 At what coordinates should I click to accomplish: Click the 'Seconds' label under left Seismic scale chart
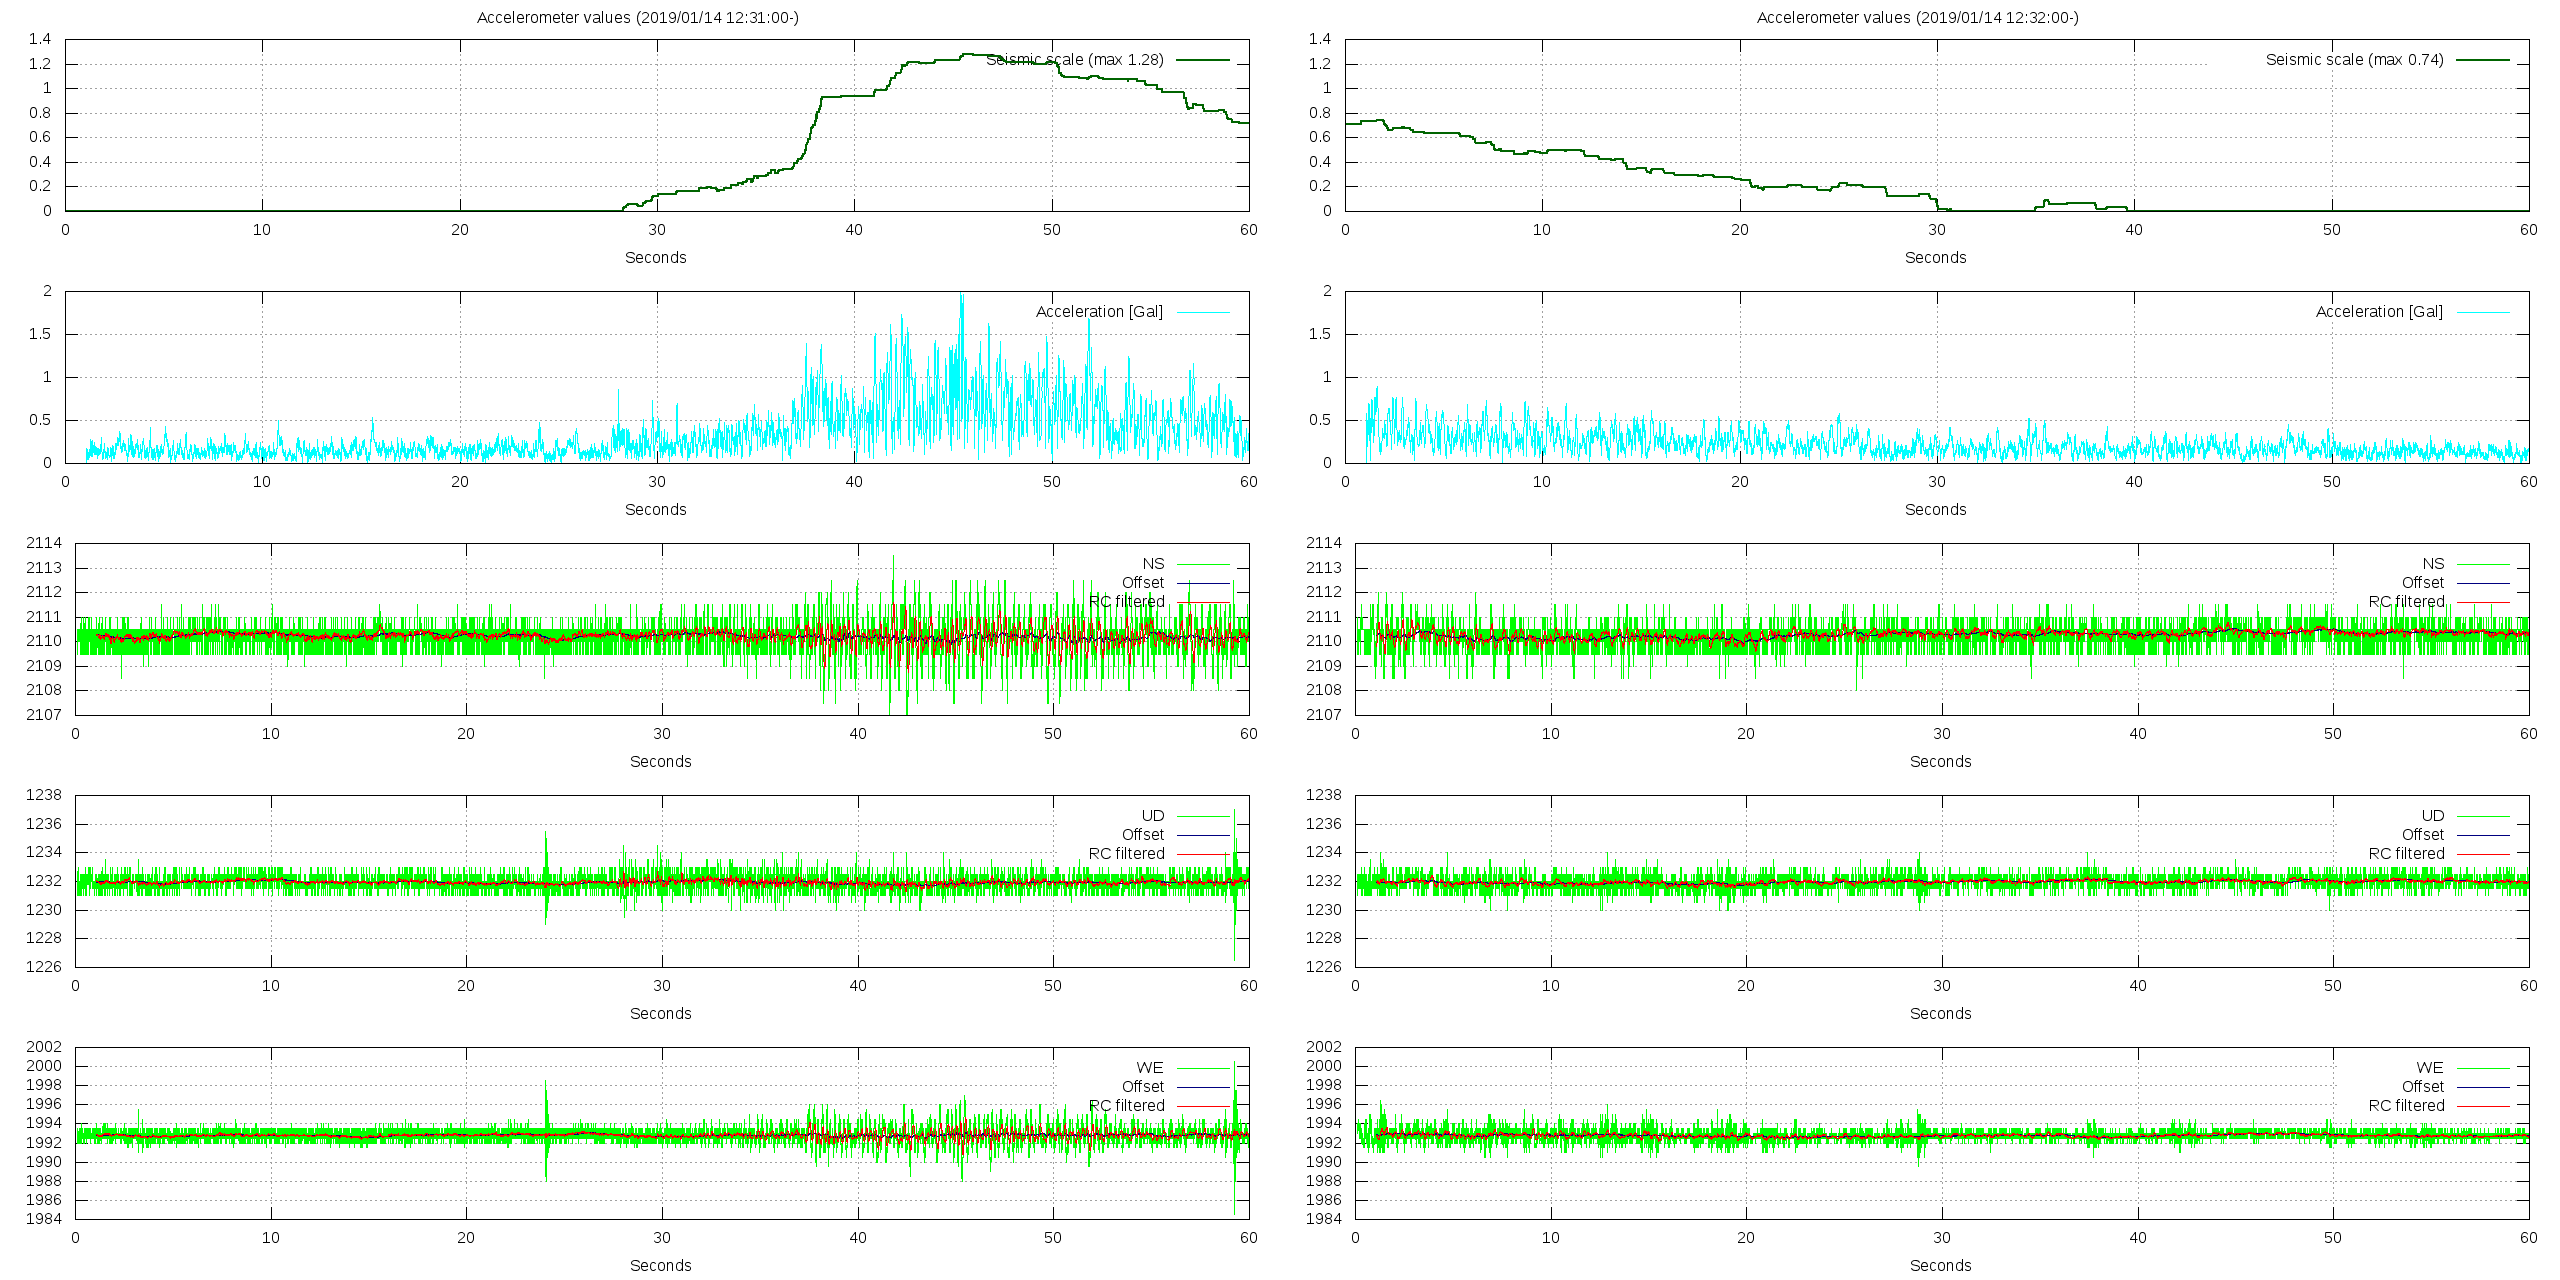(x=655, y=258)
